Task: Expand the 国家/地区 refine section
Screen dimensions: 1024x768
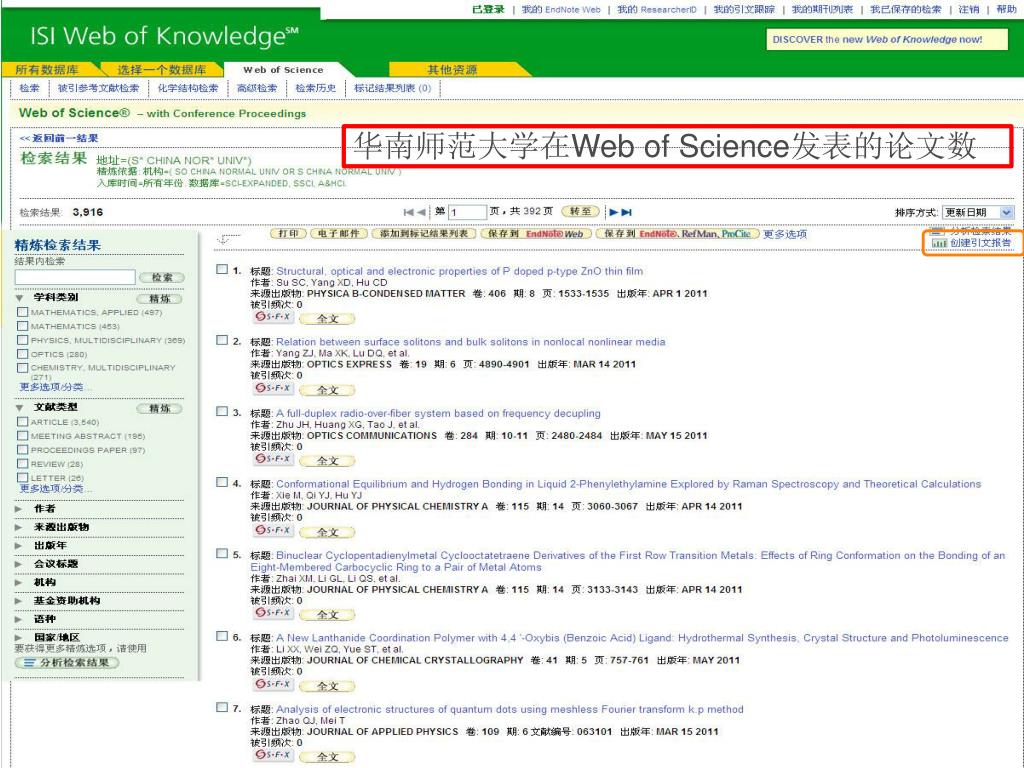Action: [x=20, y=637]
